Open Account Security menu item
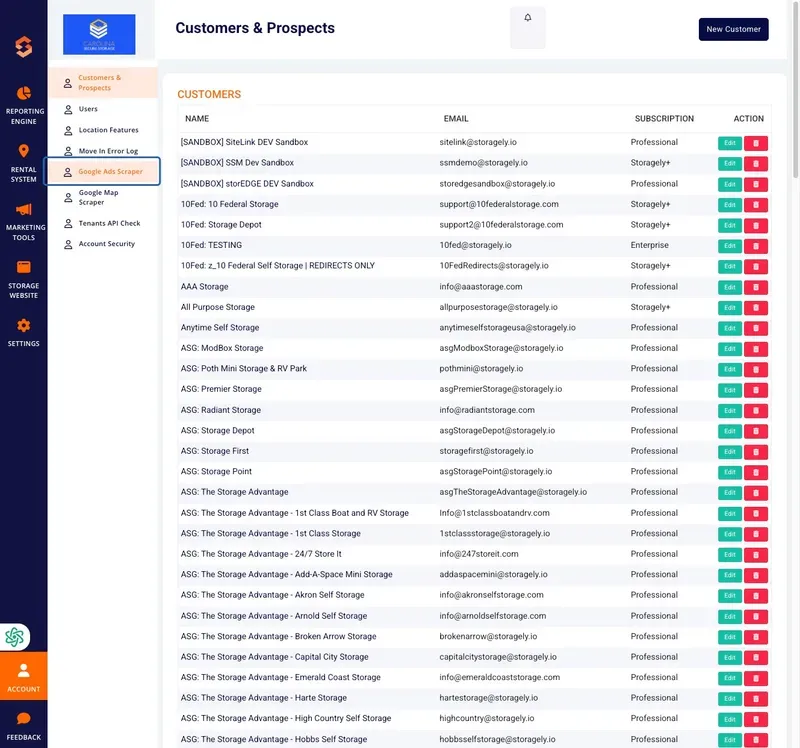 (x=107, y=244)
